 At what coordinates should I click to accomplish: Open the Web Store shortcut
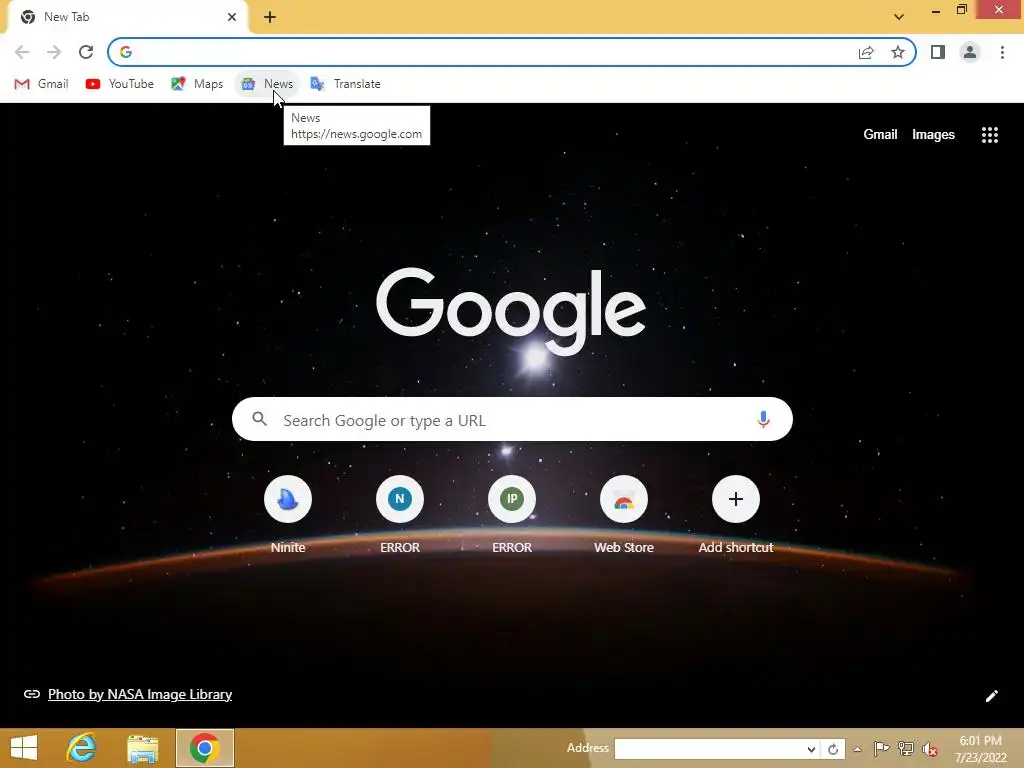tap(624, 516)
